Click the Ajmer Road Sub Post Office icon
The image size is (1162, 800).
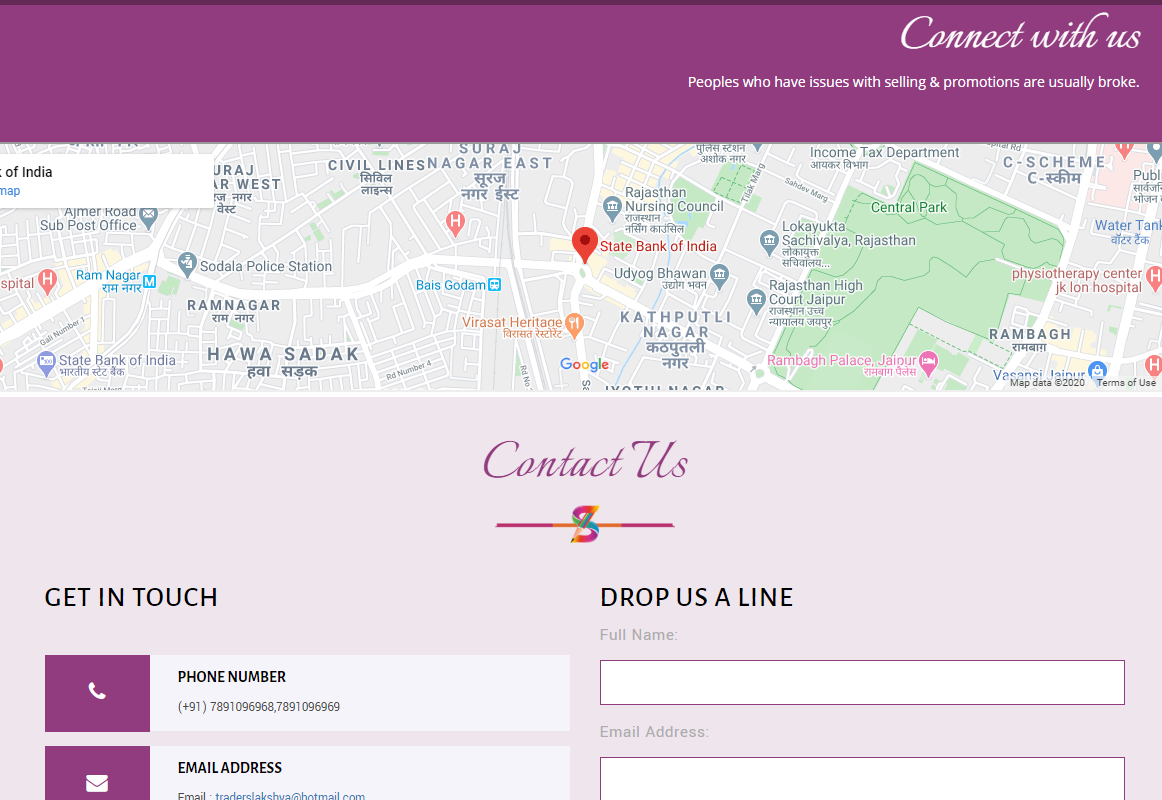coord(149,214)
